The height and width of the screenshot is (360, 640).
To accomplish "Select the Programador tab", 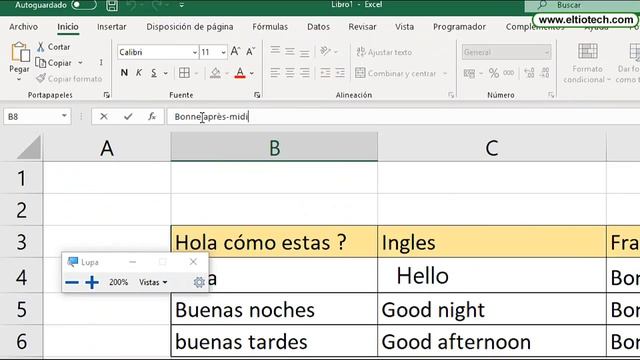I will (x=459, y=27).
